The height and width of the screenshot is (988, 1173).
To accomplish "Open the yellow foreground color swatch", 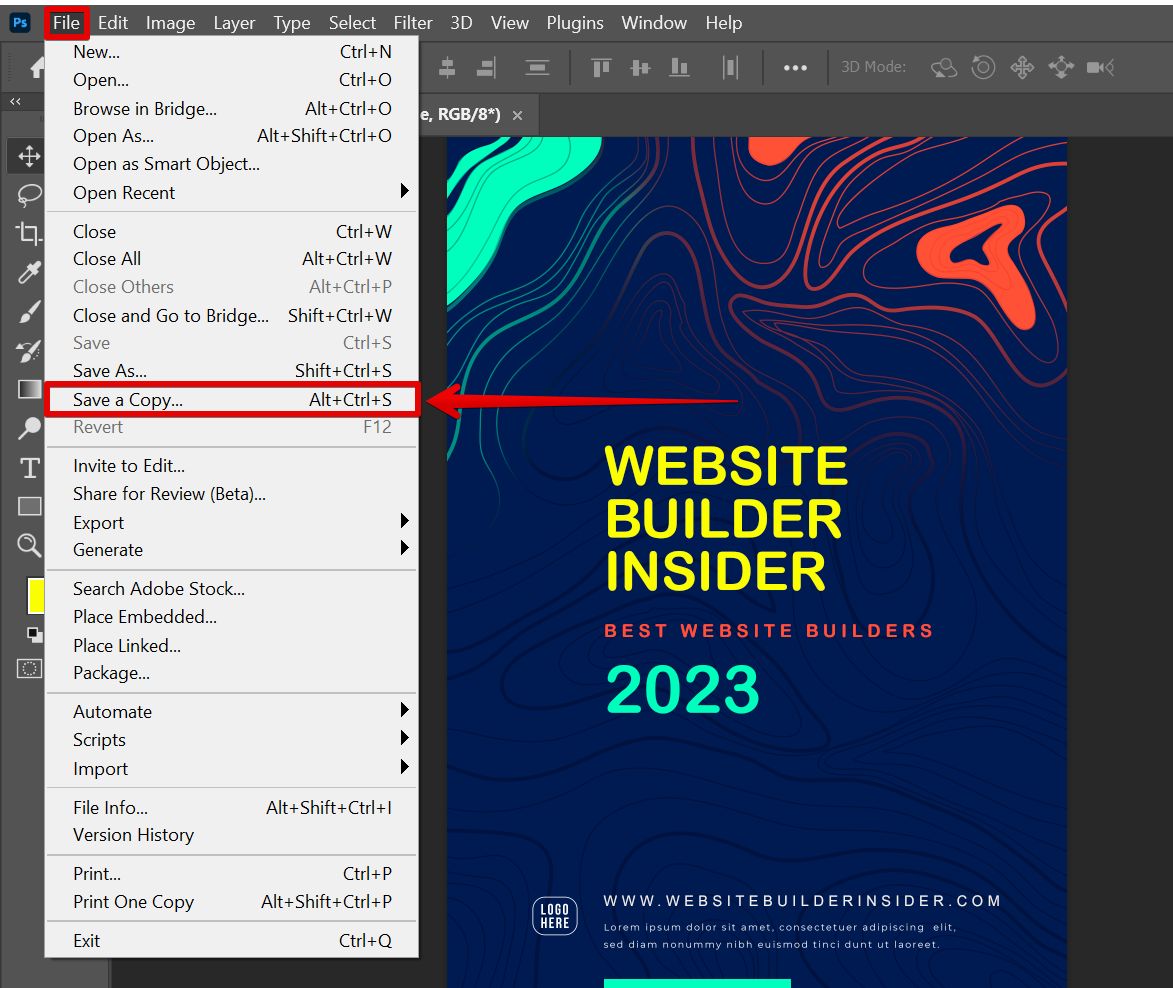I will coord(35,596).
